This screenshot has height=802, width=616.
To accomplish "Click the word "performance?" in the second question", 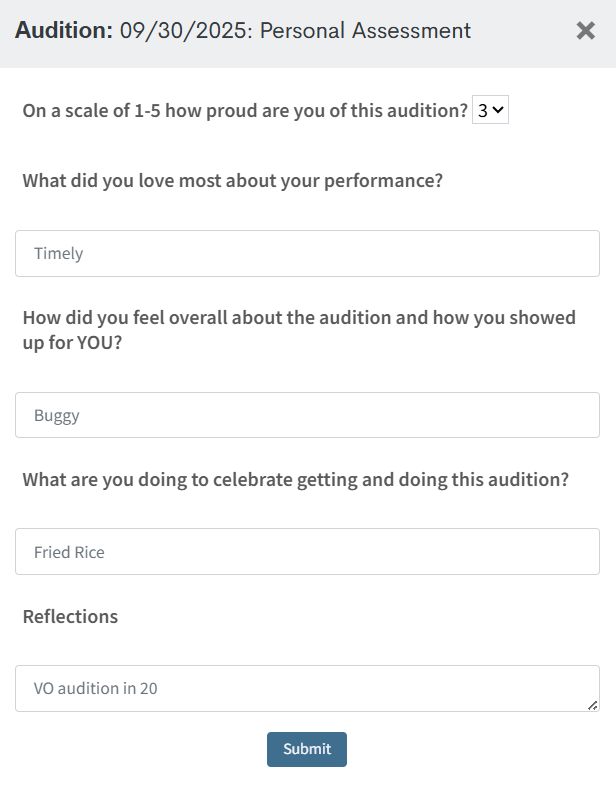I will coord(386,182).
